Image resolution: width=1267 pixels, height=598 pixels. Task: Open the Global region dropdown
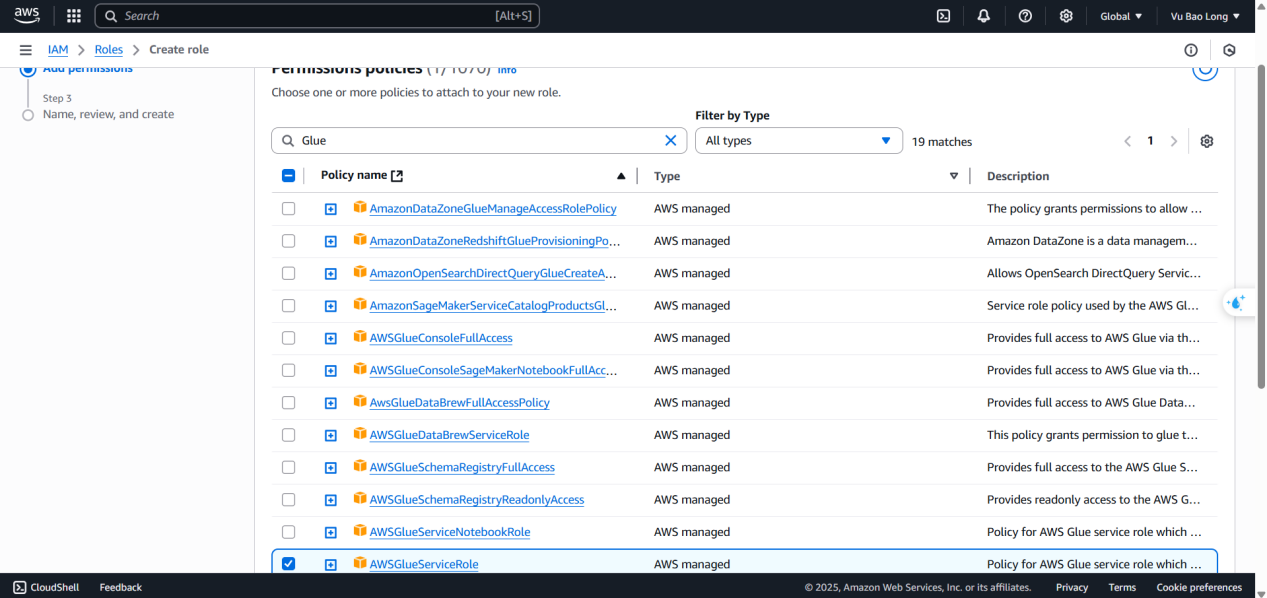1121,16
